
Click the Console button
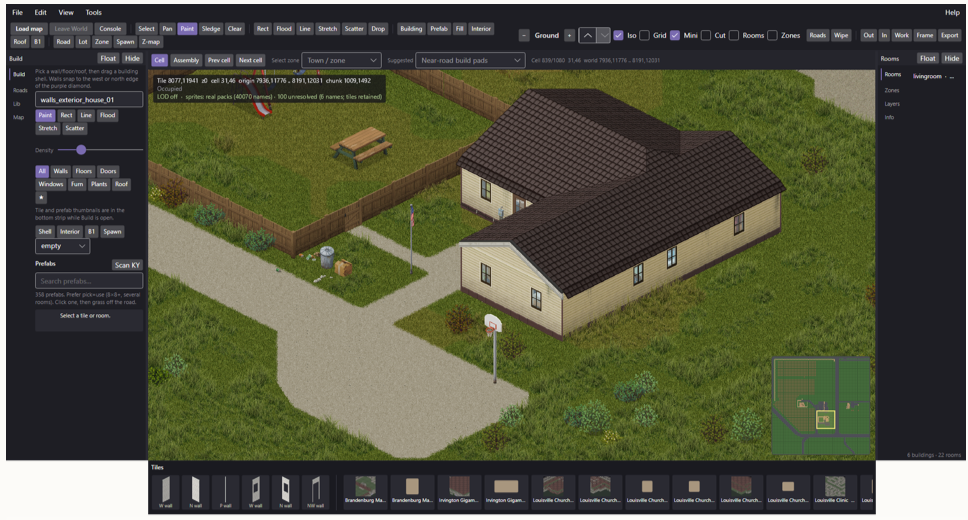pos(111,28)
